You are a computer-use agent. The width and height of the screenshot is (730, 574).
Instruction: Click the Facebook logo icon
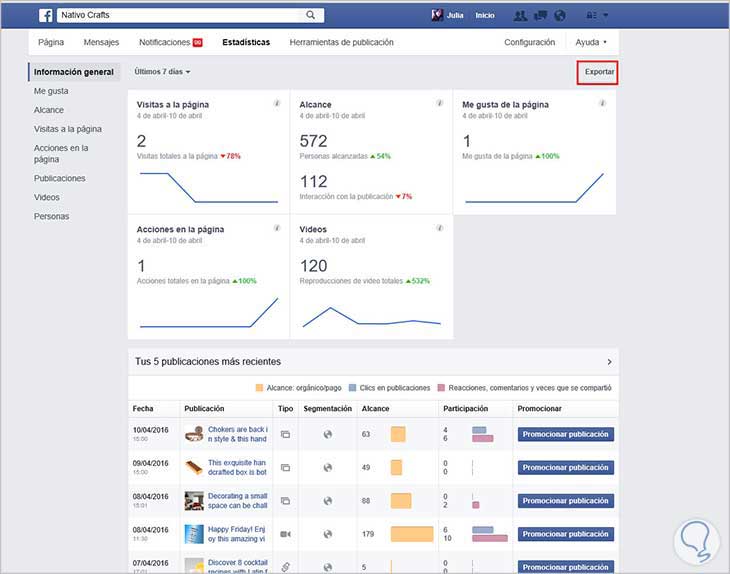(x=46, y=15)
